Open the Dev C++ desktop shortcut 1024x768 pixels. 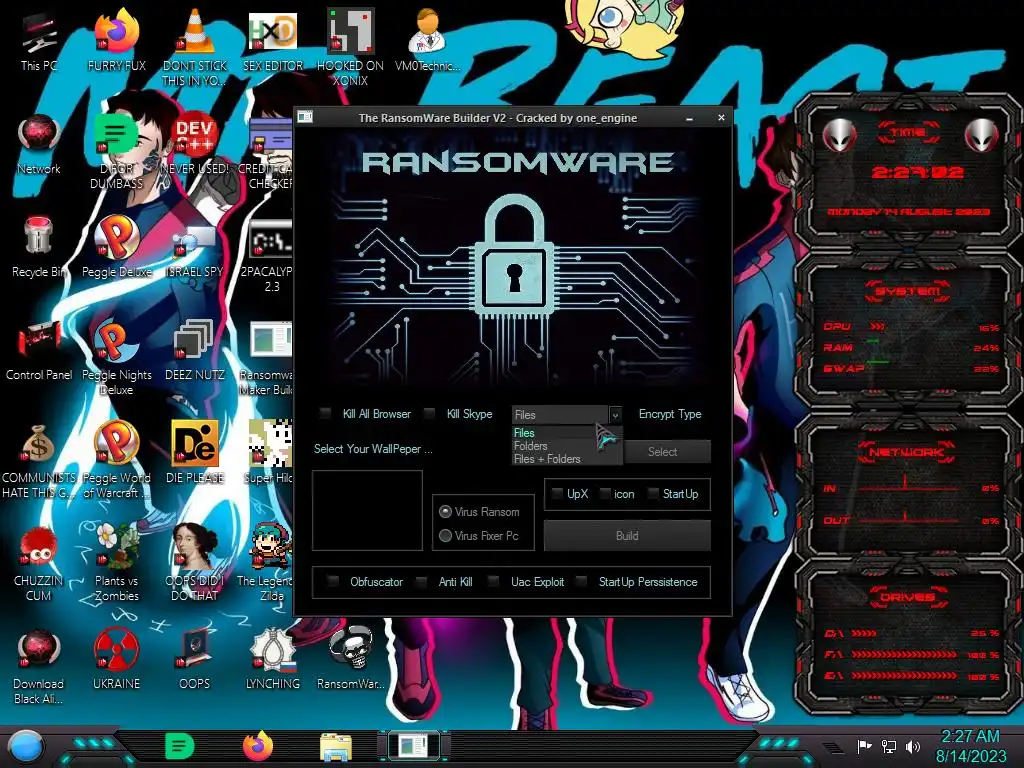coord(195,145)
